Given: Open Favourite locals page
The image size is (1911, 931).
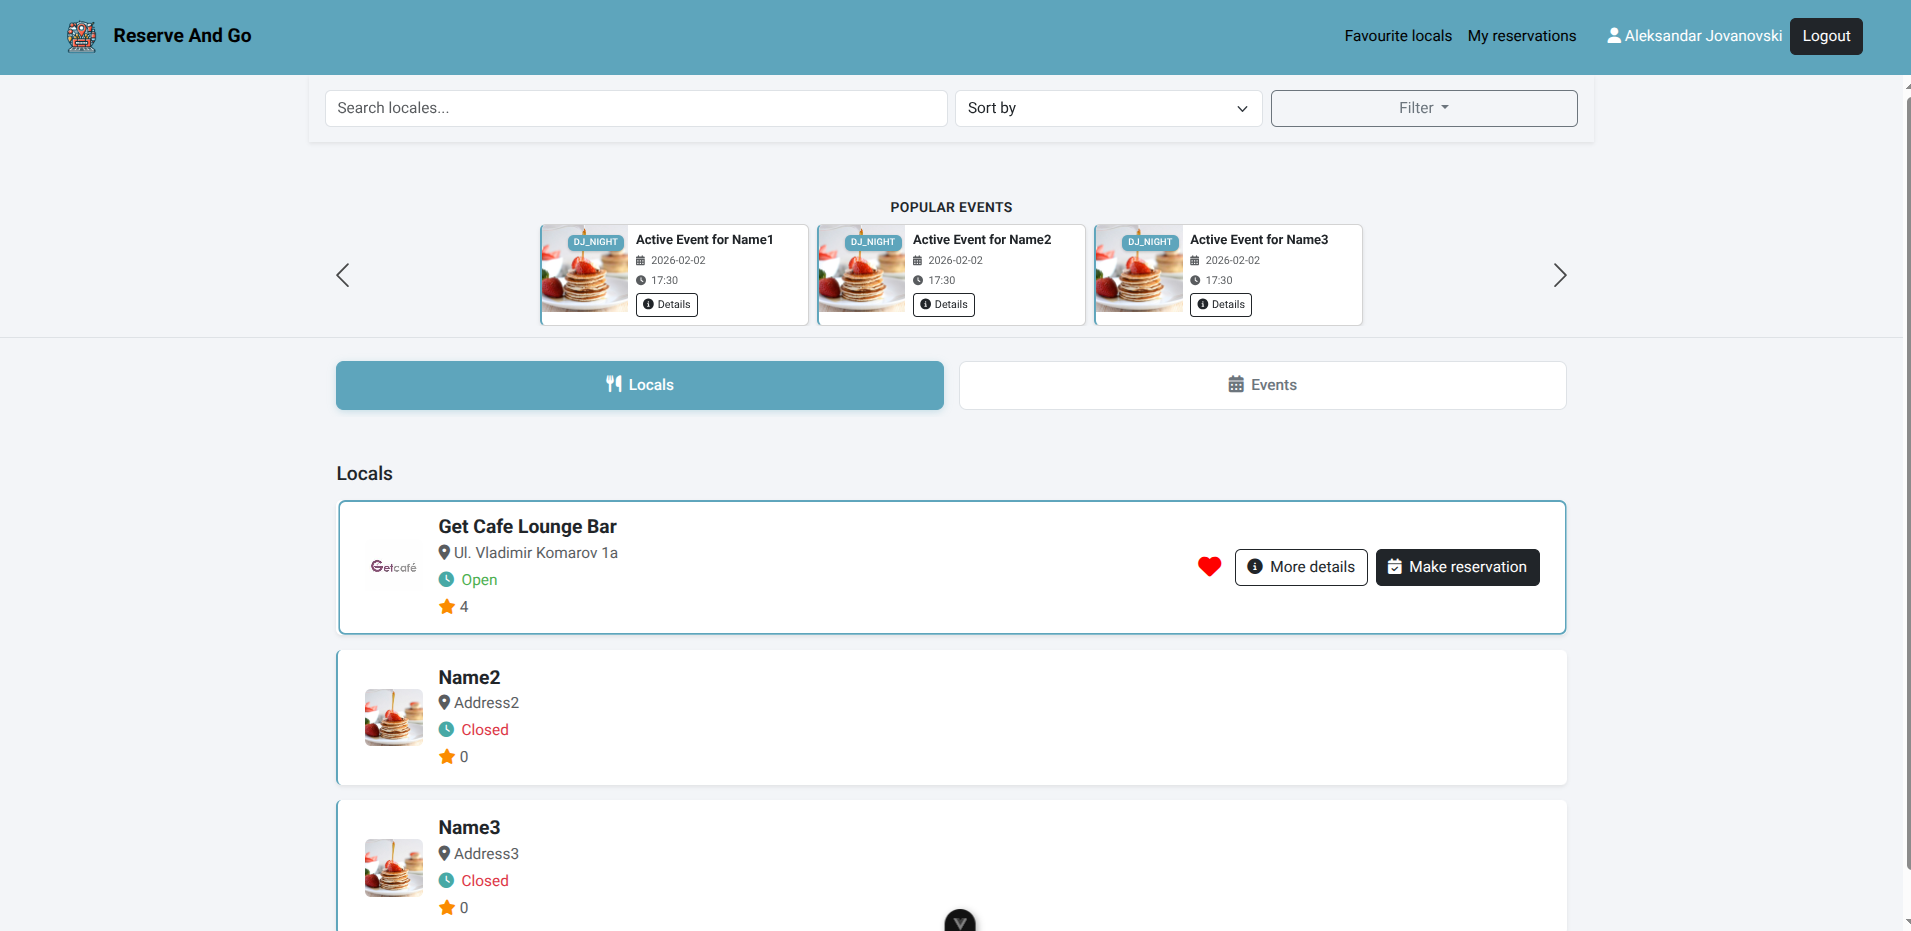Looking at the screenshot, I should pyautogui.click(x=1397, y=36).
